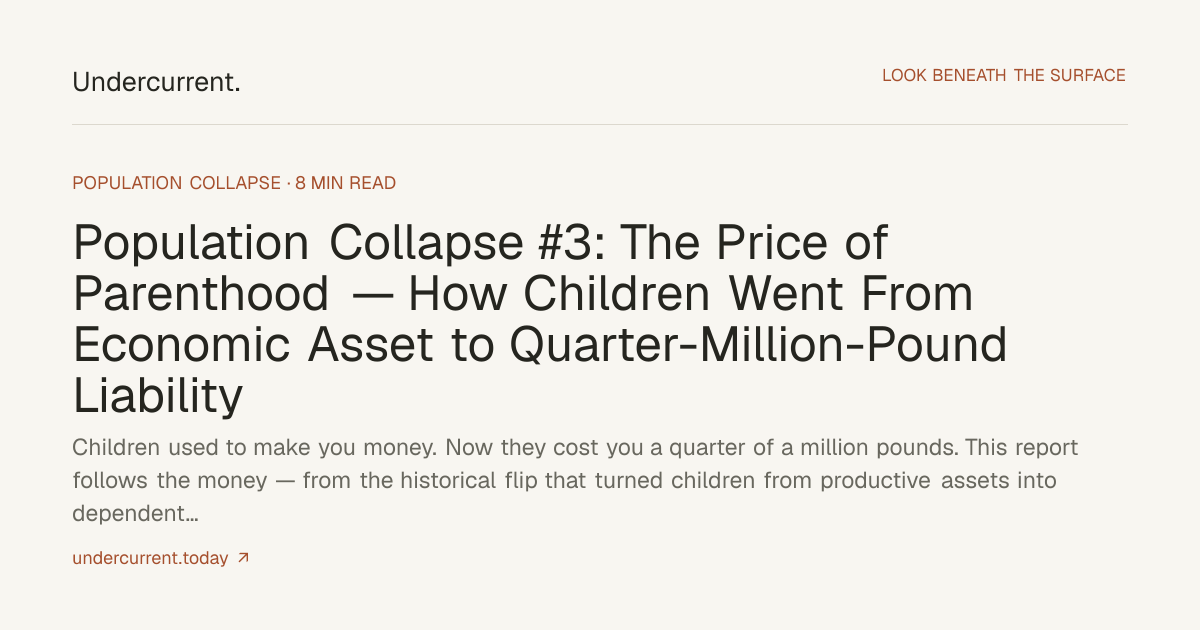Click the separator dot before "8 Min Read"

(288, 184)
